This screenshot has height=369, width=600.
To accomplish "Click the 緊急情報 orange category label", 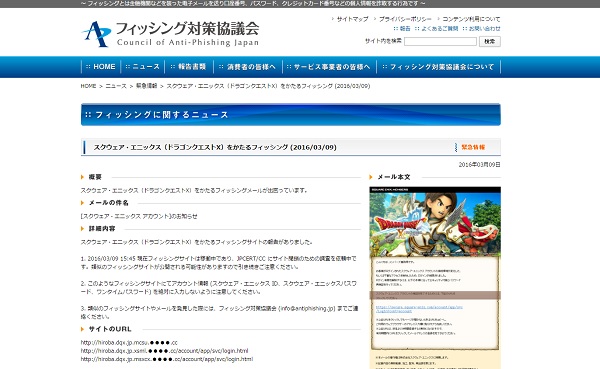I will pyautogui.click(x=473, y=147).
